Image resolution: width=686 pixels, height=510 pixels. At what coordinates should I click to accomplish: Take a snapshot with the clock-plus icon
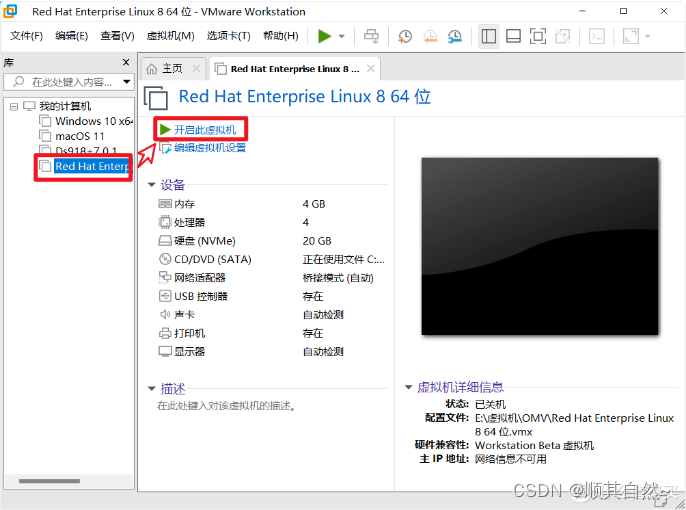(x=405, y=36)
